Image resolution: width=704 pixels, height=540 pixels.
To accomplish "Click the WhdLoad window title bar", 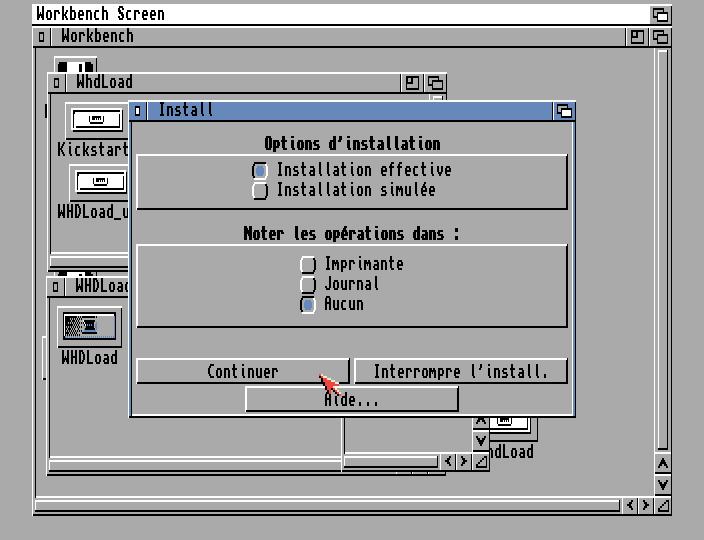I will [233, 83].
